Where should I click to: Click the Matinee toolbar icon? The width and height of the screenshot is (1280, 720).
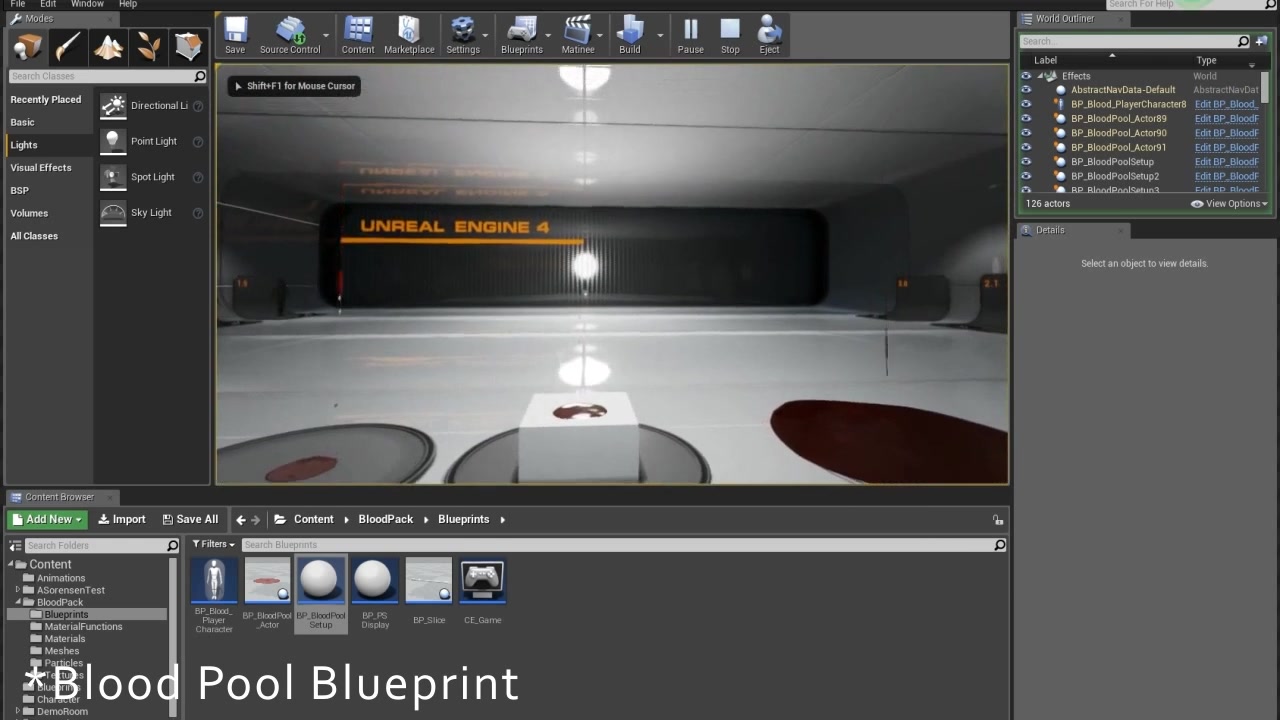578,35
